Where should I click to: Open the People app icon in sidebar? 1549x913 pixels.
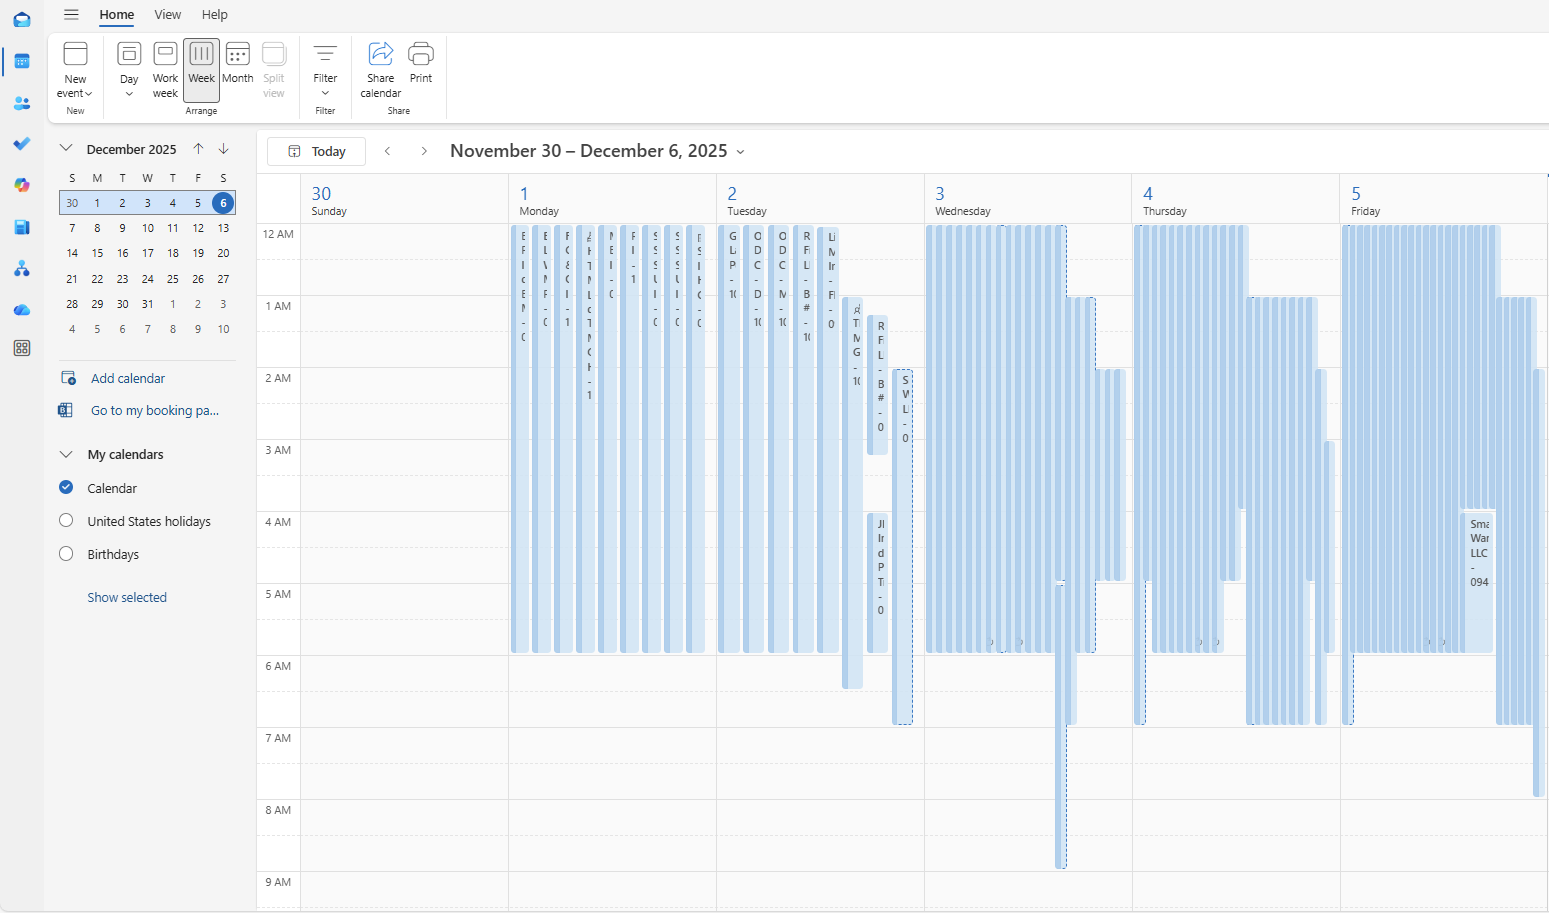(x=22, y=103)
